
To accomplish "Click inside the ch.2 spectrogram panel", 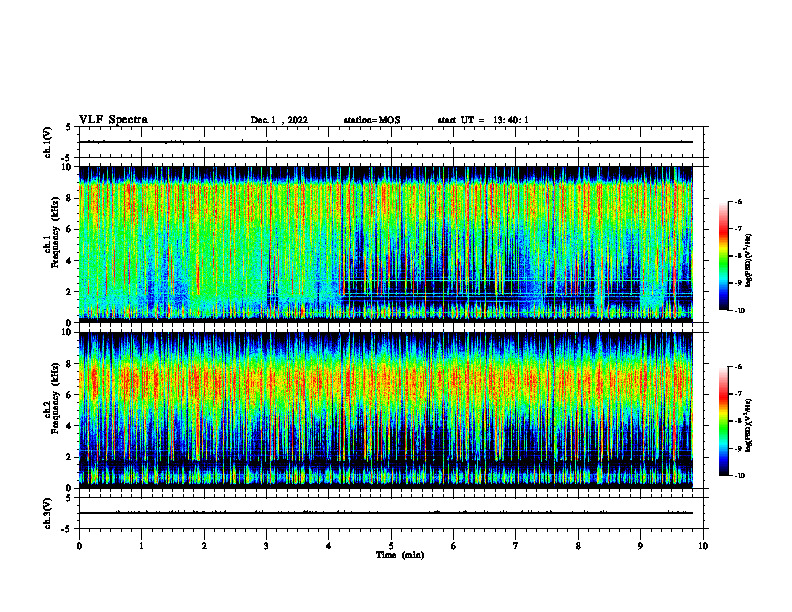I will pyautogui.click(x=386, y=410).
